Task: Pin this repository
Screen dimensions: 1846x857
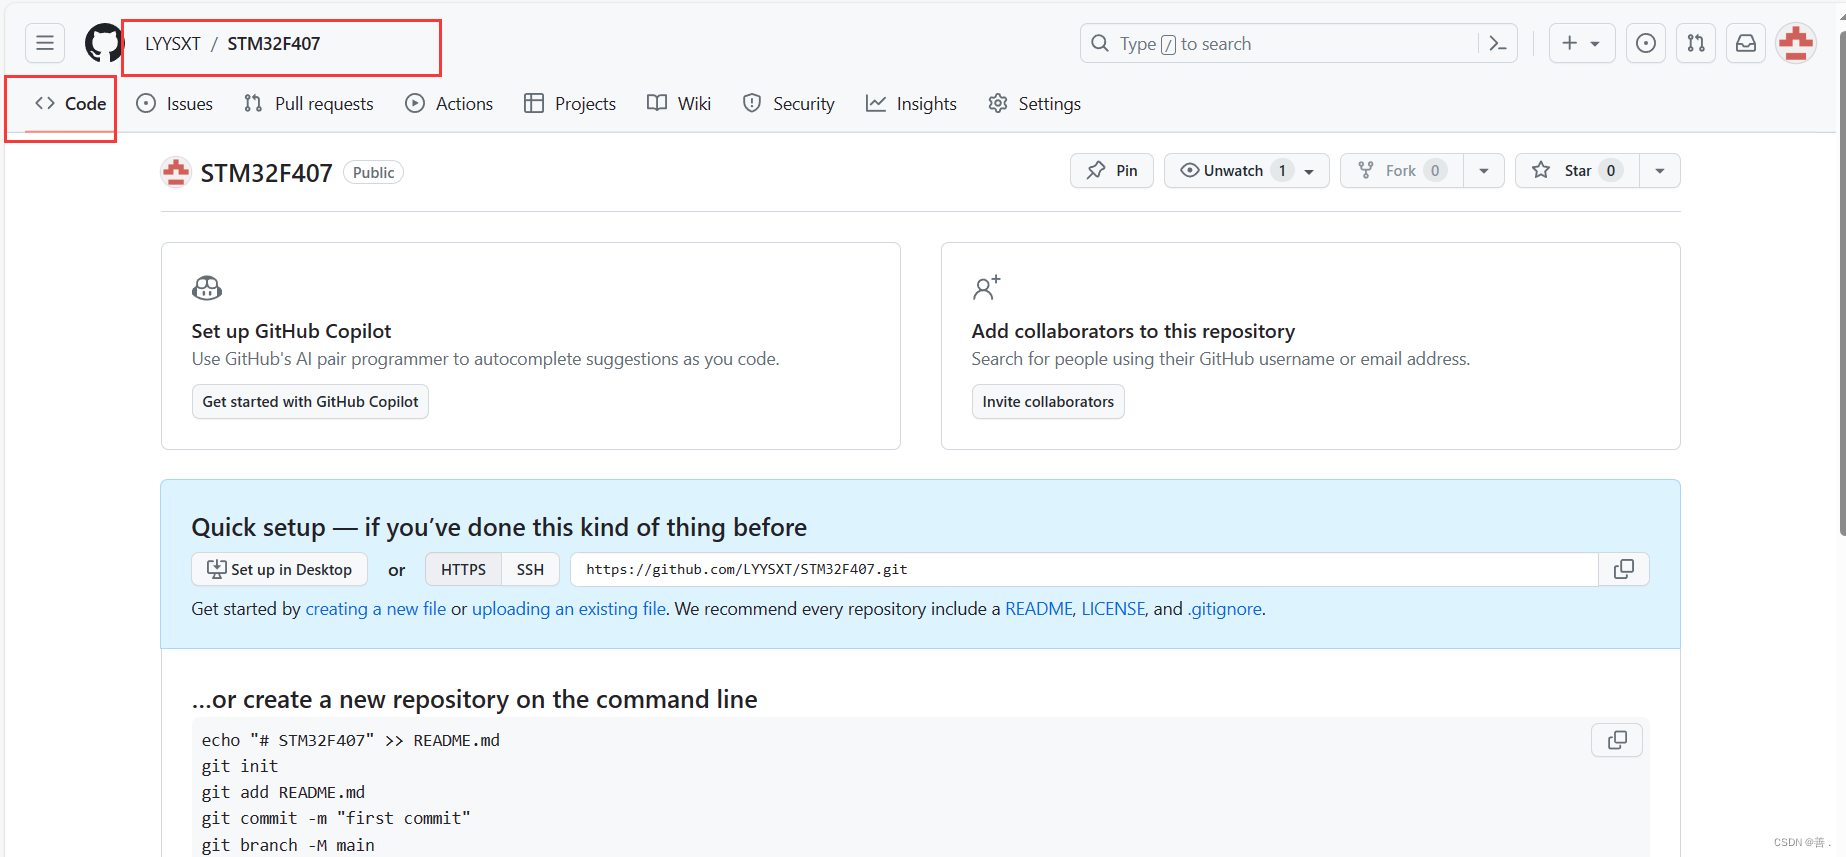Action: 1112,171
